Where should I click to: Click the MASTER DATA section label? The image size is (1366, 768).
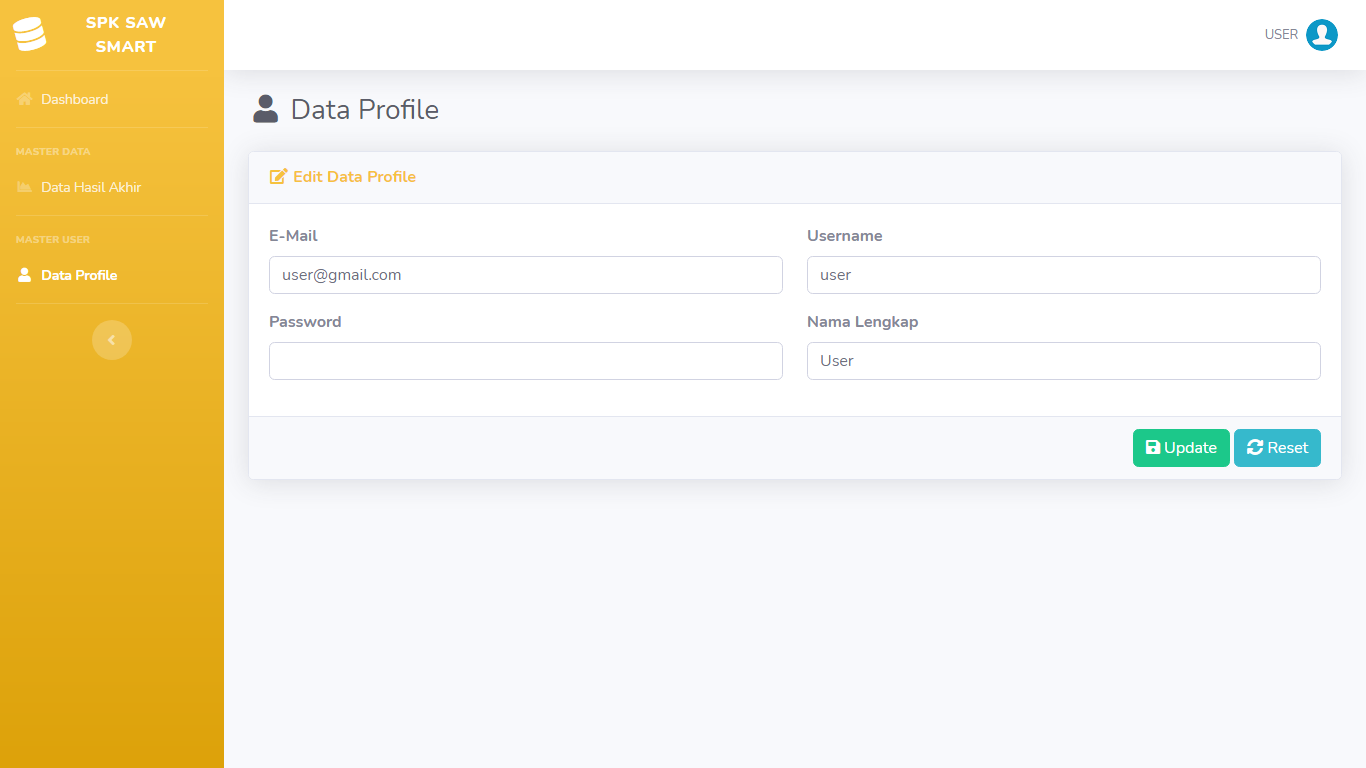53,152
